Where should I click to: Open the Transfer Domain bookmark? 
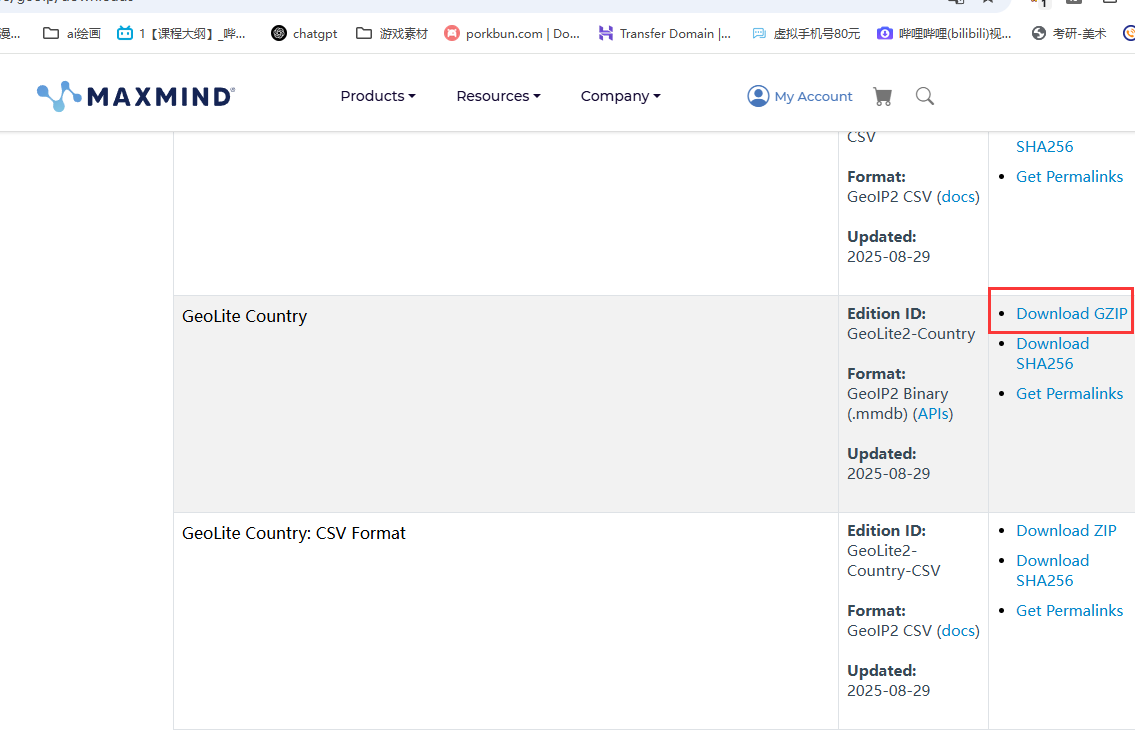click(x=664, y=33)
